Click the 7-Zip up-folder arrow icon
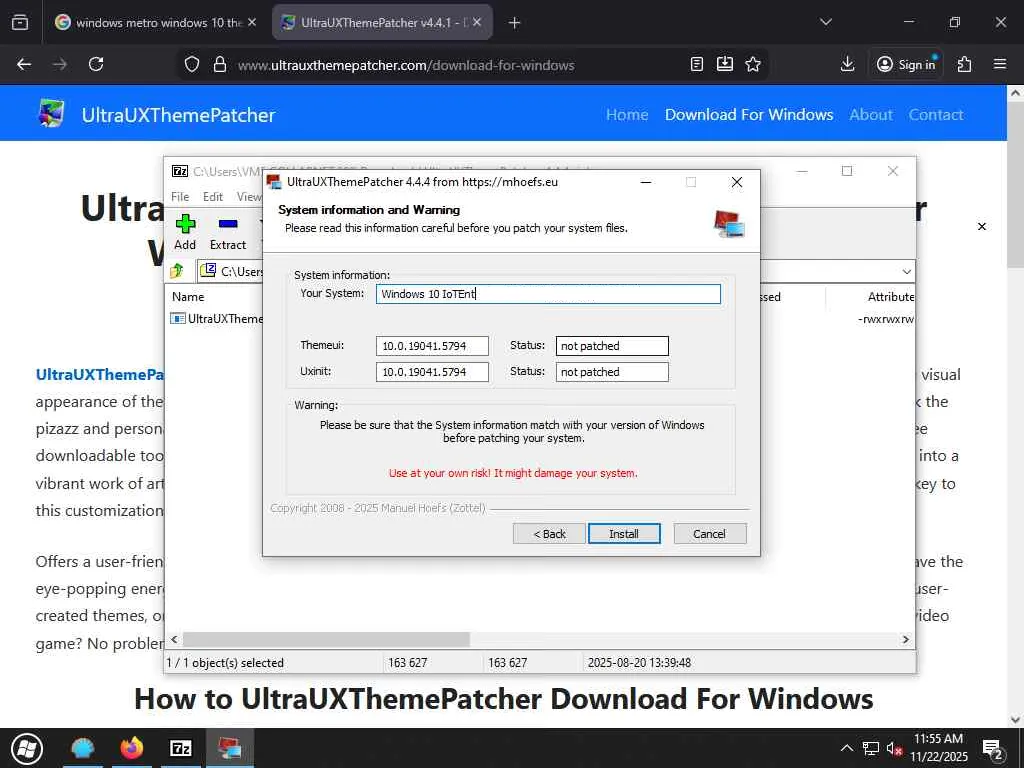This screenshot has height=768, width=1024. tap(176, 270)
